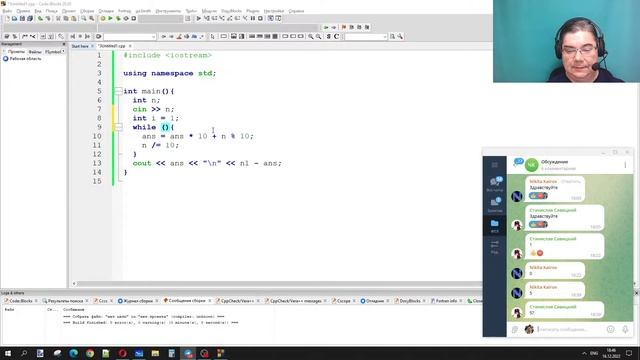Click the Open file toolbar icon
Image resolution: width=640 pixels, height=360 pixels.
(15, 18)
